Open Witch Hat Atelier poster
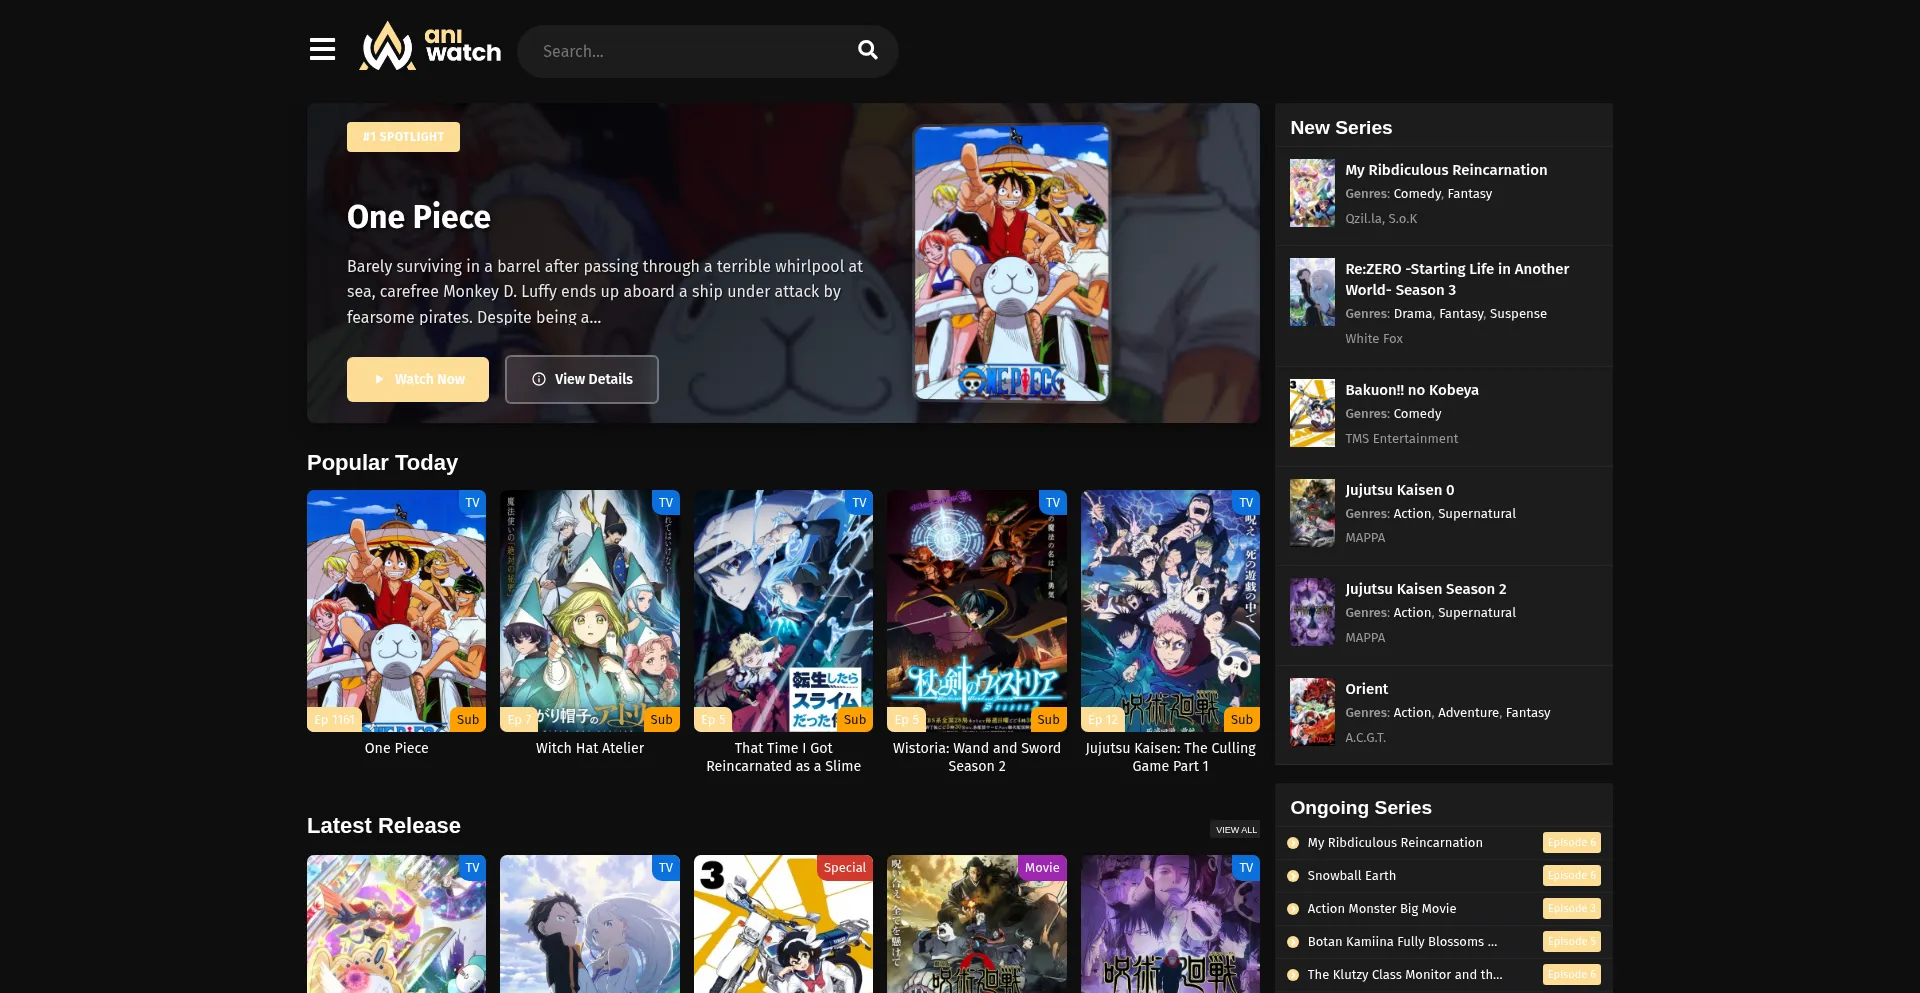Screen dimensions: 1920x993 tap(590, 611)
